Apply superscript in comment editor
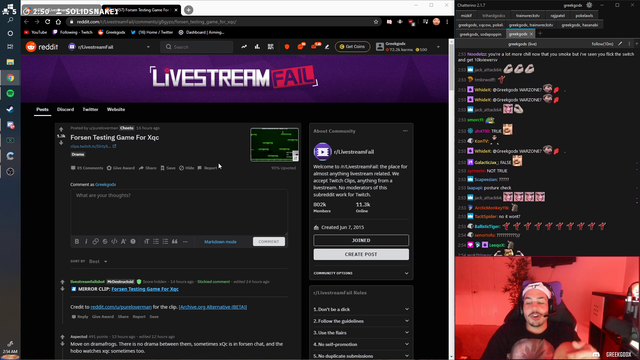640x360 pixels. pyautogui.click(x=124, y=242)
